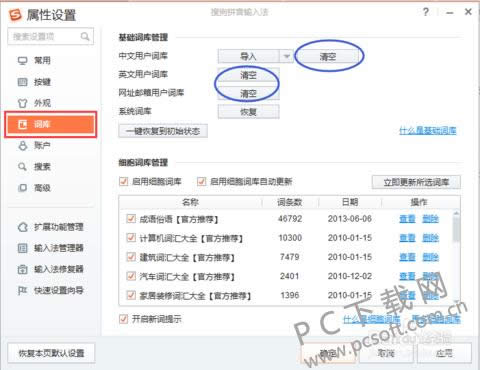Click the search magnifier icon in settings search box

85,36
